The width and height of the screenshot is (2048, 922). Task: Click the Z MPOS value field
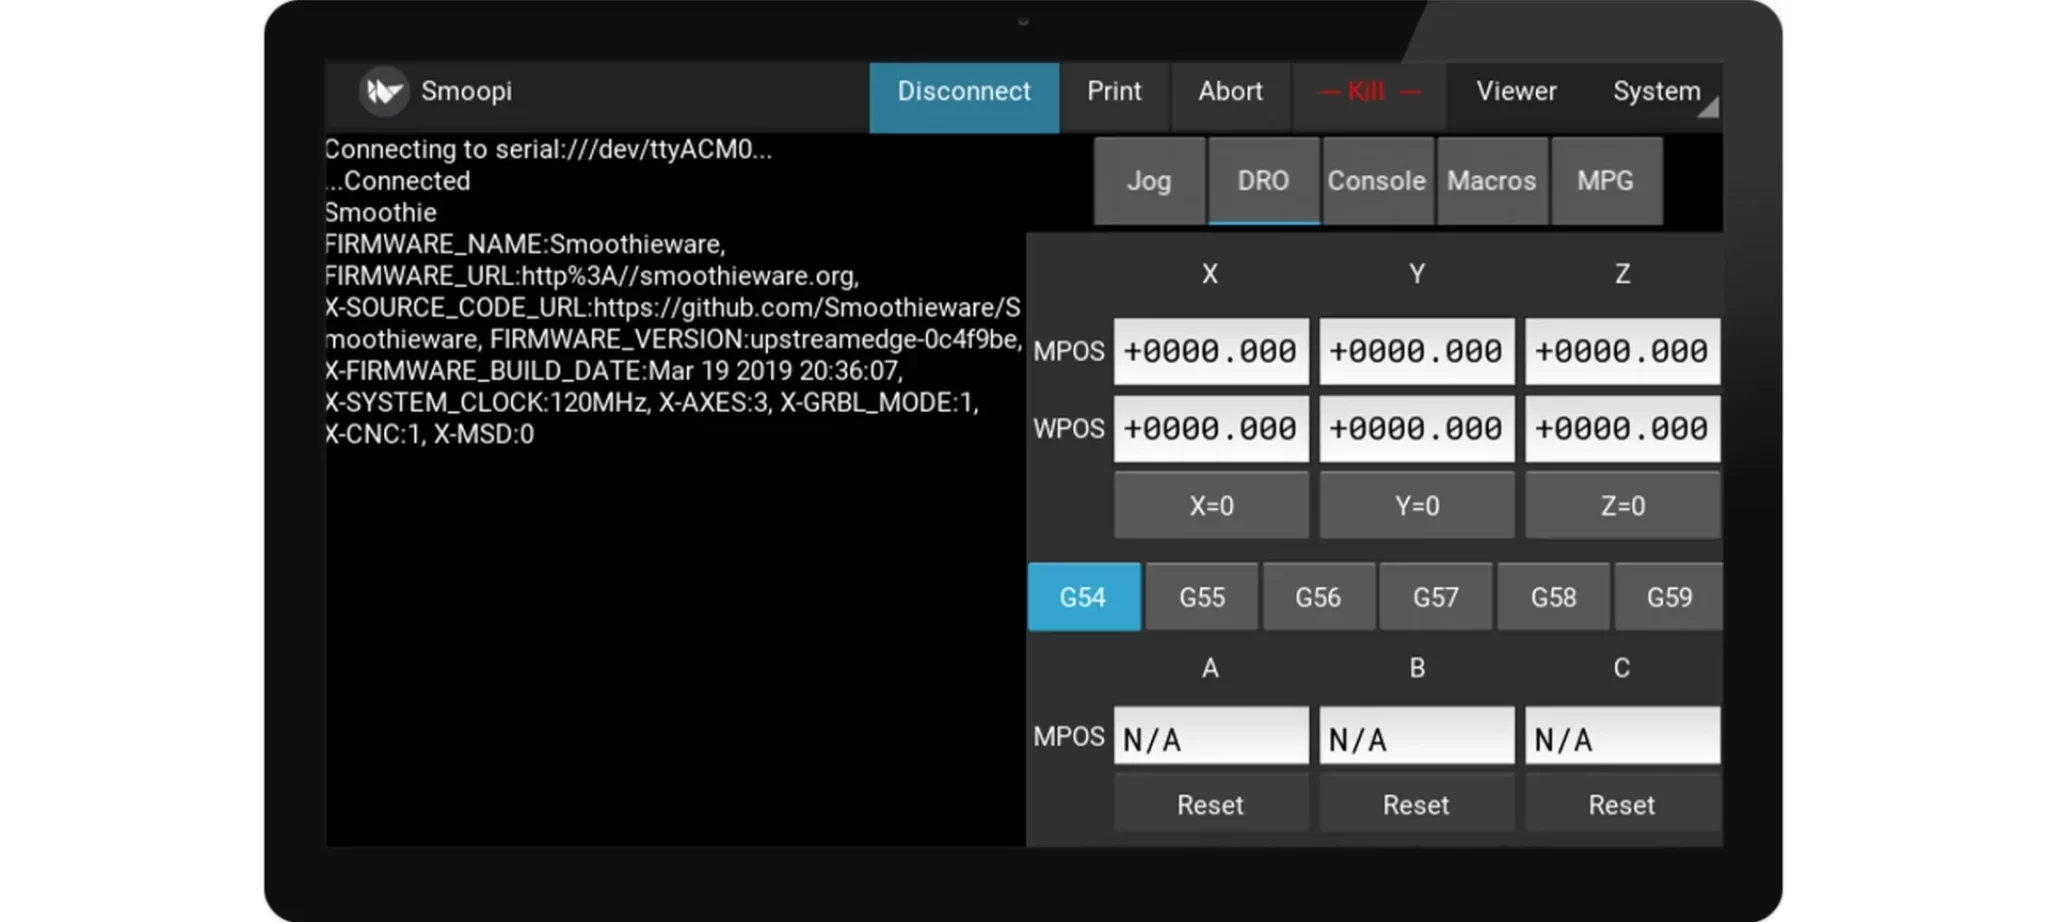click(x=1623, y=351)
